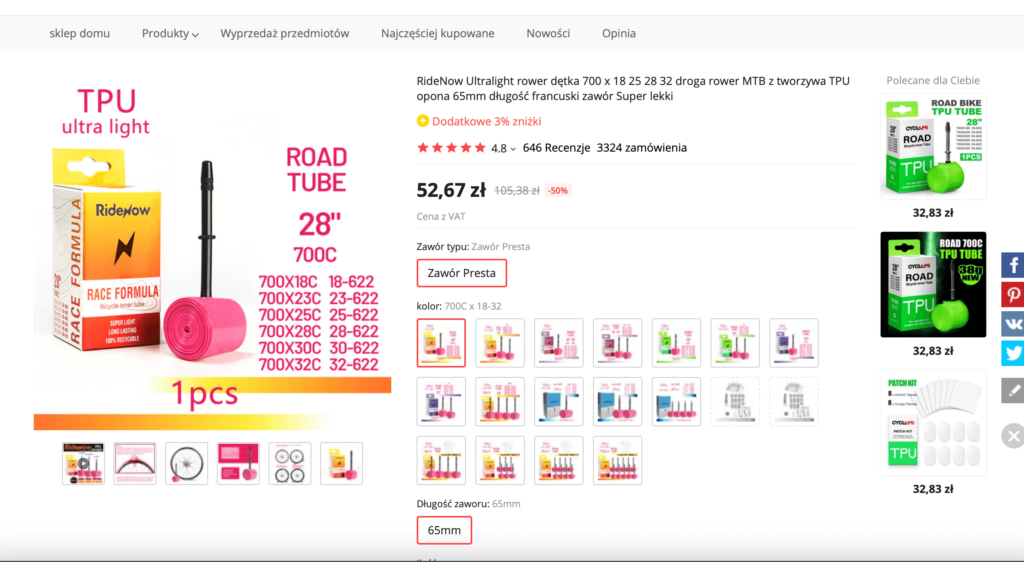
Task: Select the highlighted orange single-tube variant
Action: pos(441,343)
